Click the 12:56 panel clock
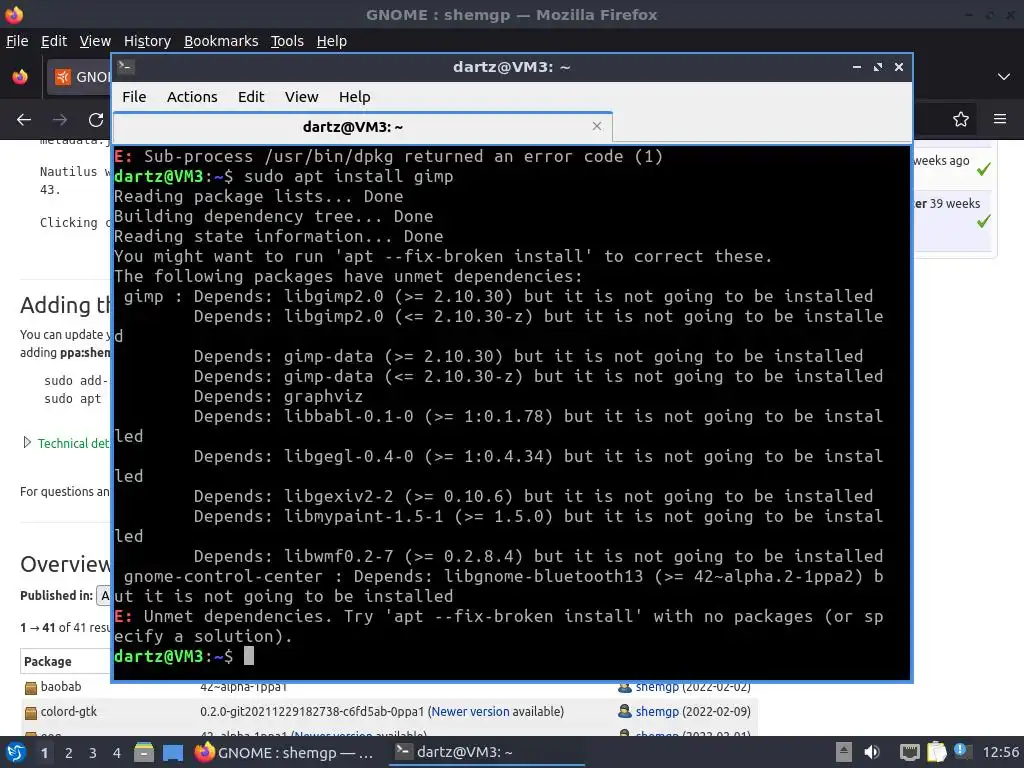 point(1000,752)
